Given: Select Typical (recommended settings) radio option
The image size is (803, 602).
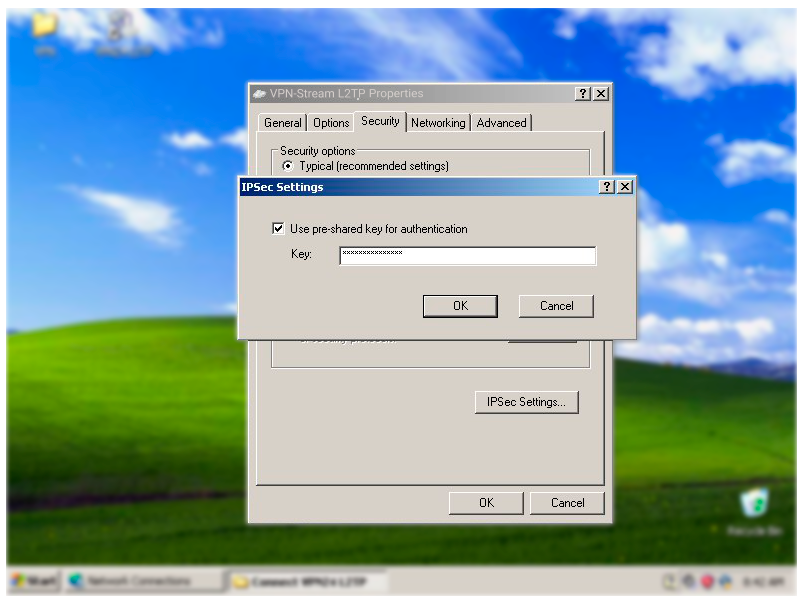Looking at the screenshot, I should [288, 166].
